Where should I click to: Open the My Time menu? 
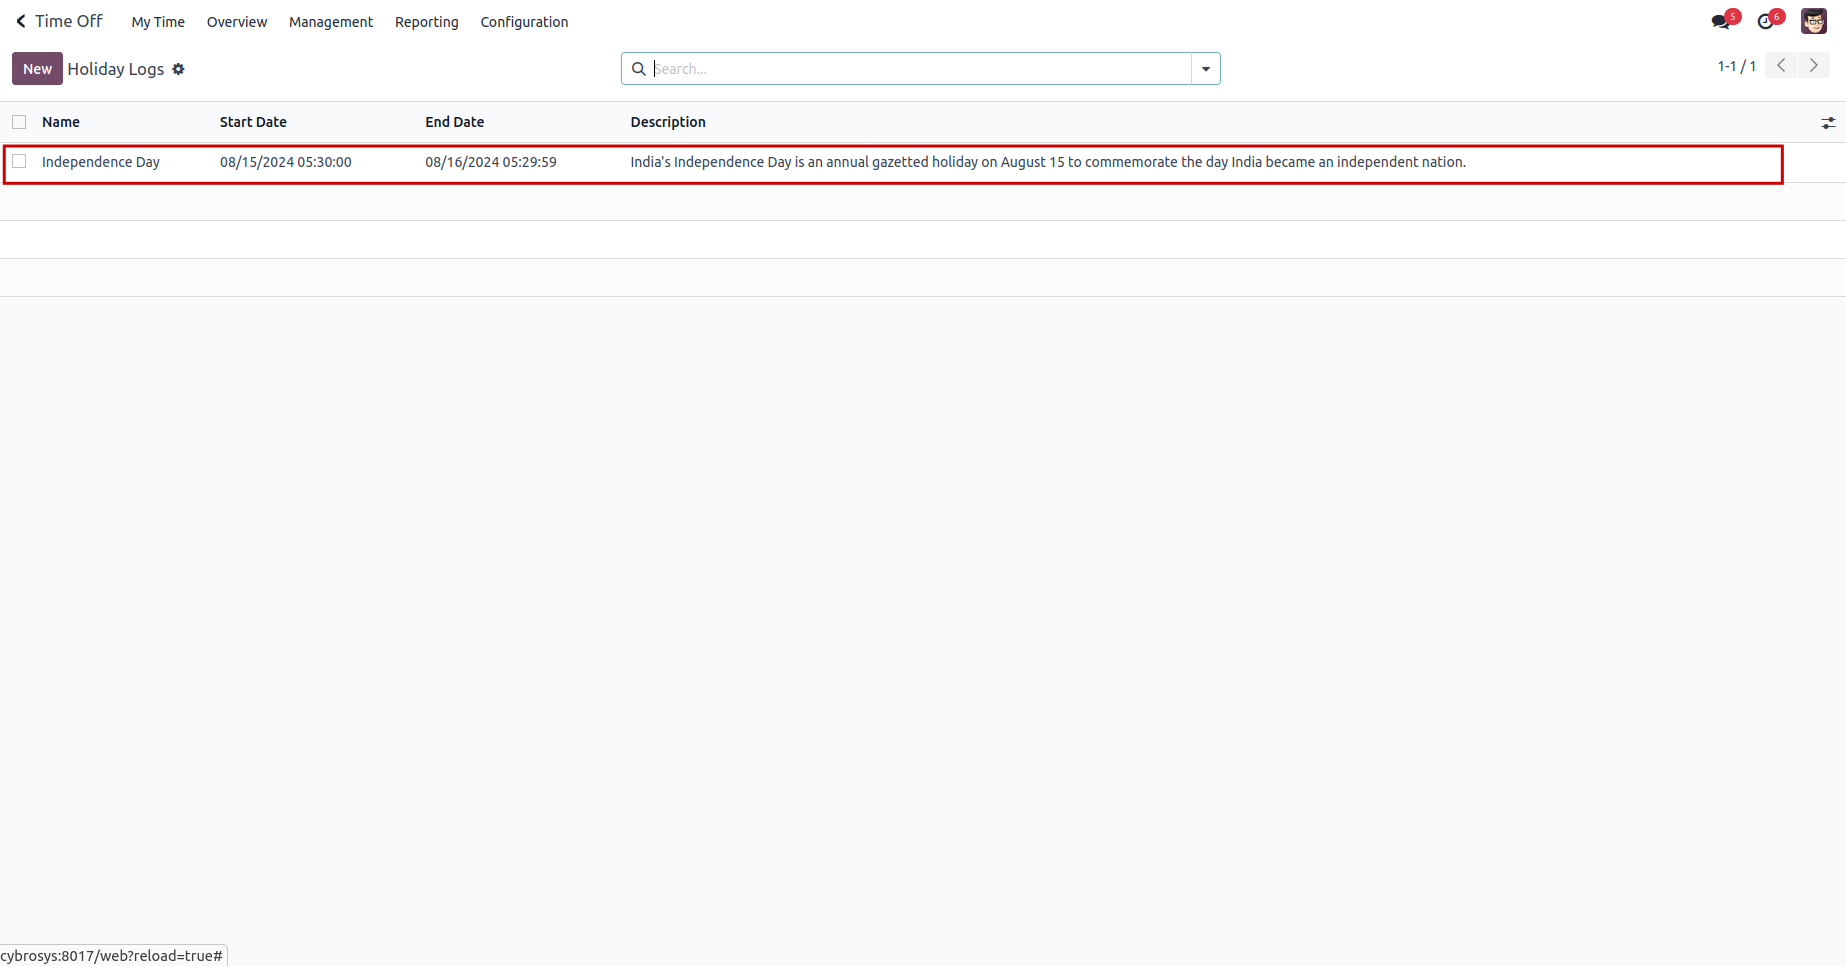tap(158, 22)
